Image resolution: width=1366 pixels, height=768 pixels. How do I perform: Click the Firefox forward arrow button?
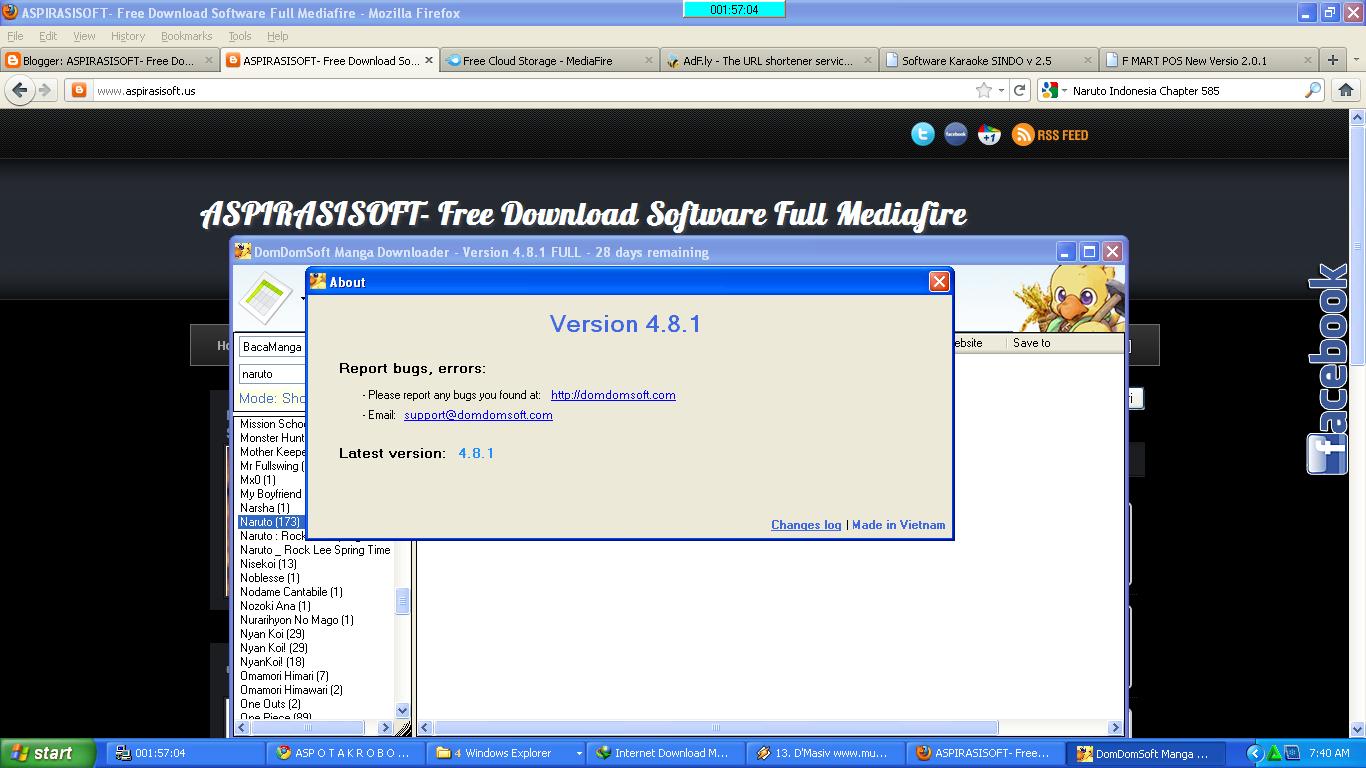[45, 90]
